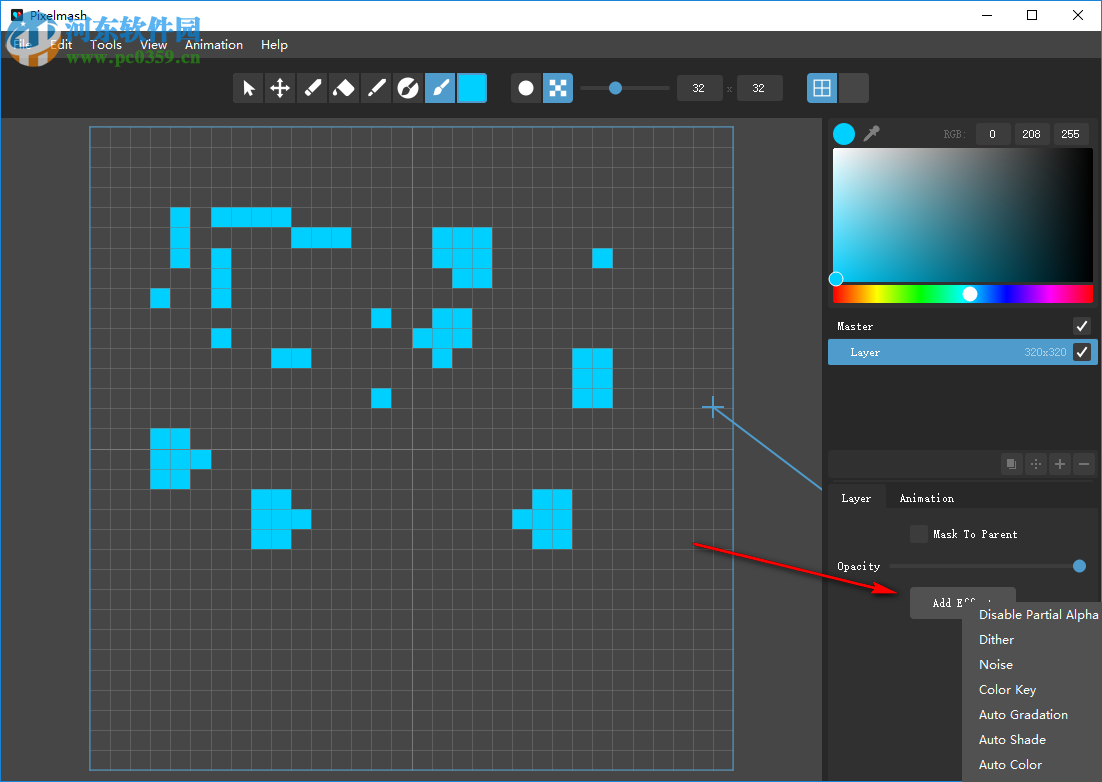1102x782 pixels.
Task: Toggle Master layer visibility checkbox
Action: pos(1081,326)
